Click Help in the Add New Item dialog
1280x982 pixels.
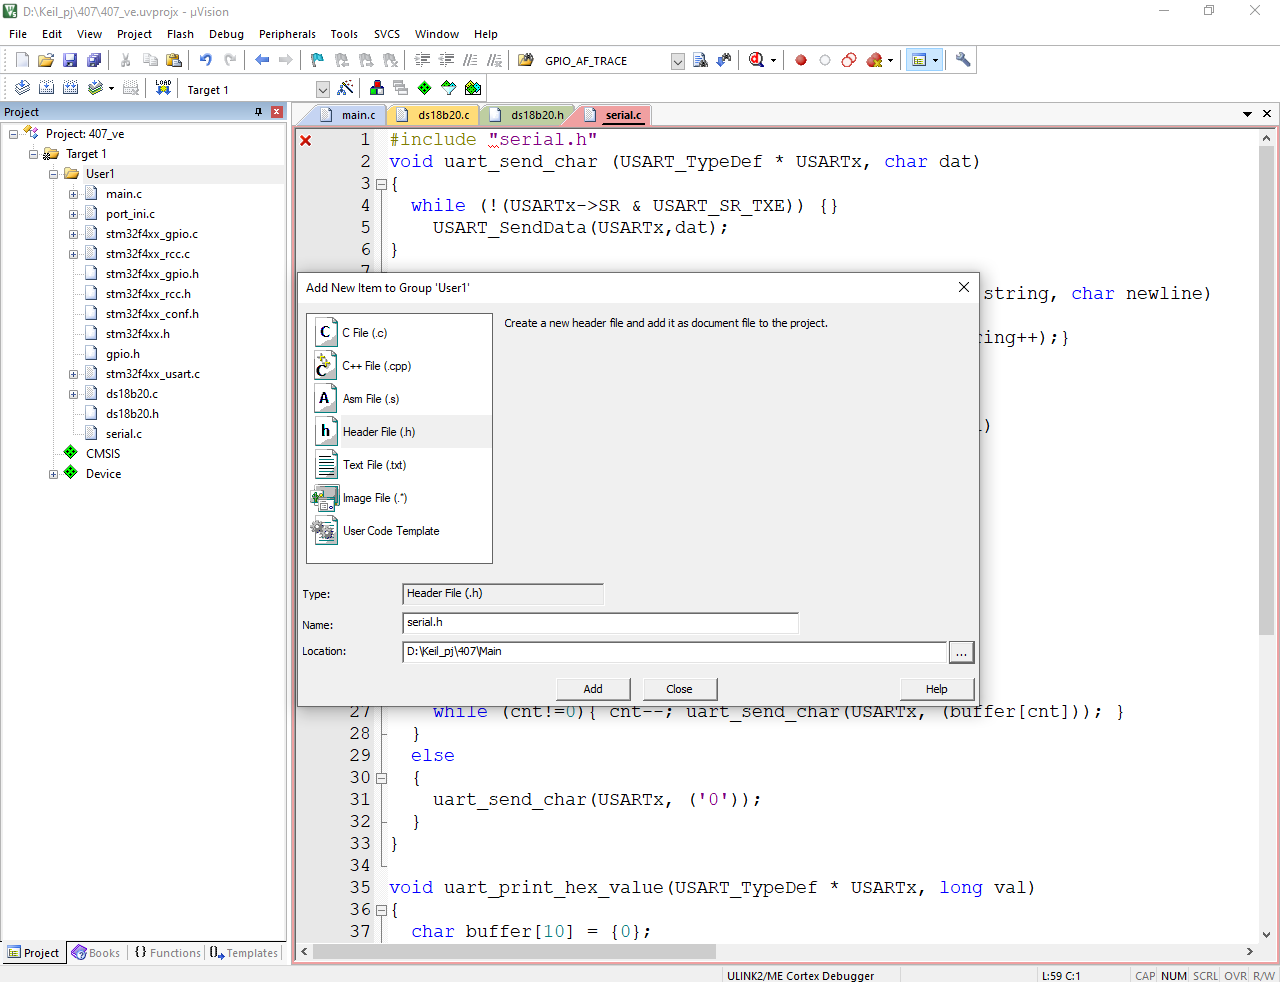[x=936, y=689]
